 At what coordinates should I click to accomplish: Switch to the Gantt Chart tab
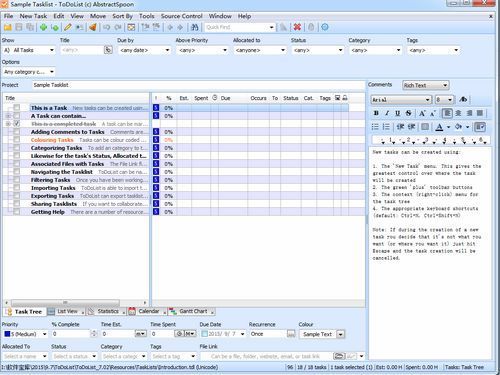click(191, 311)
